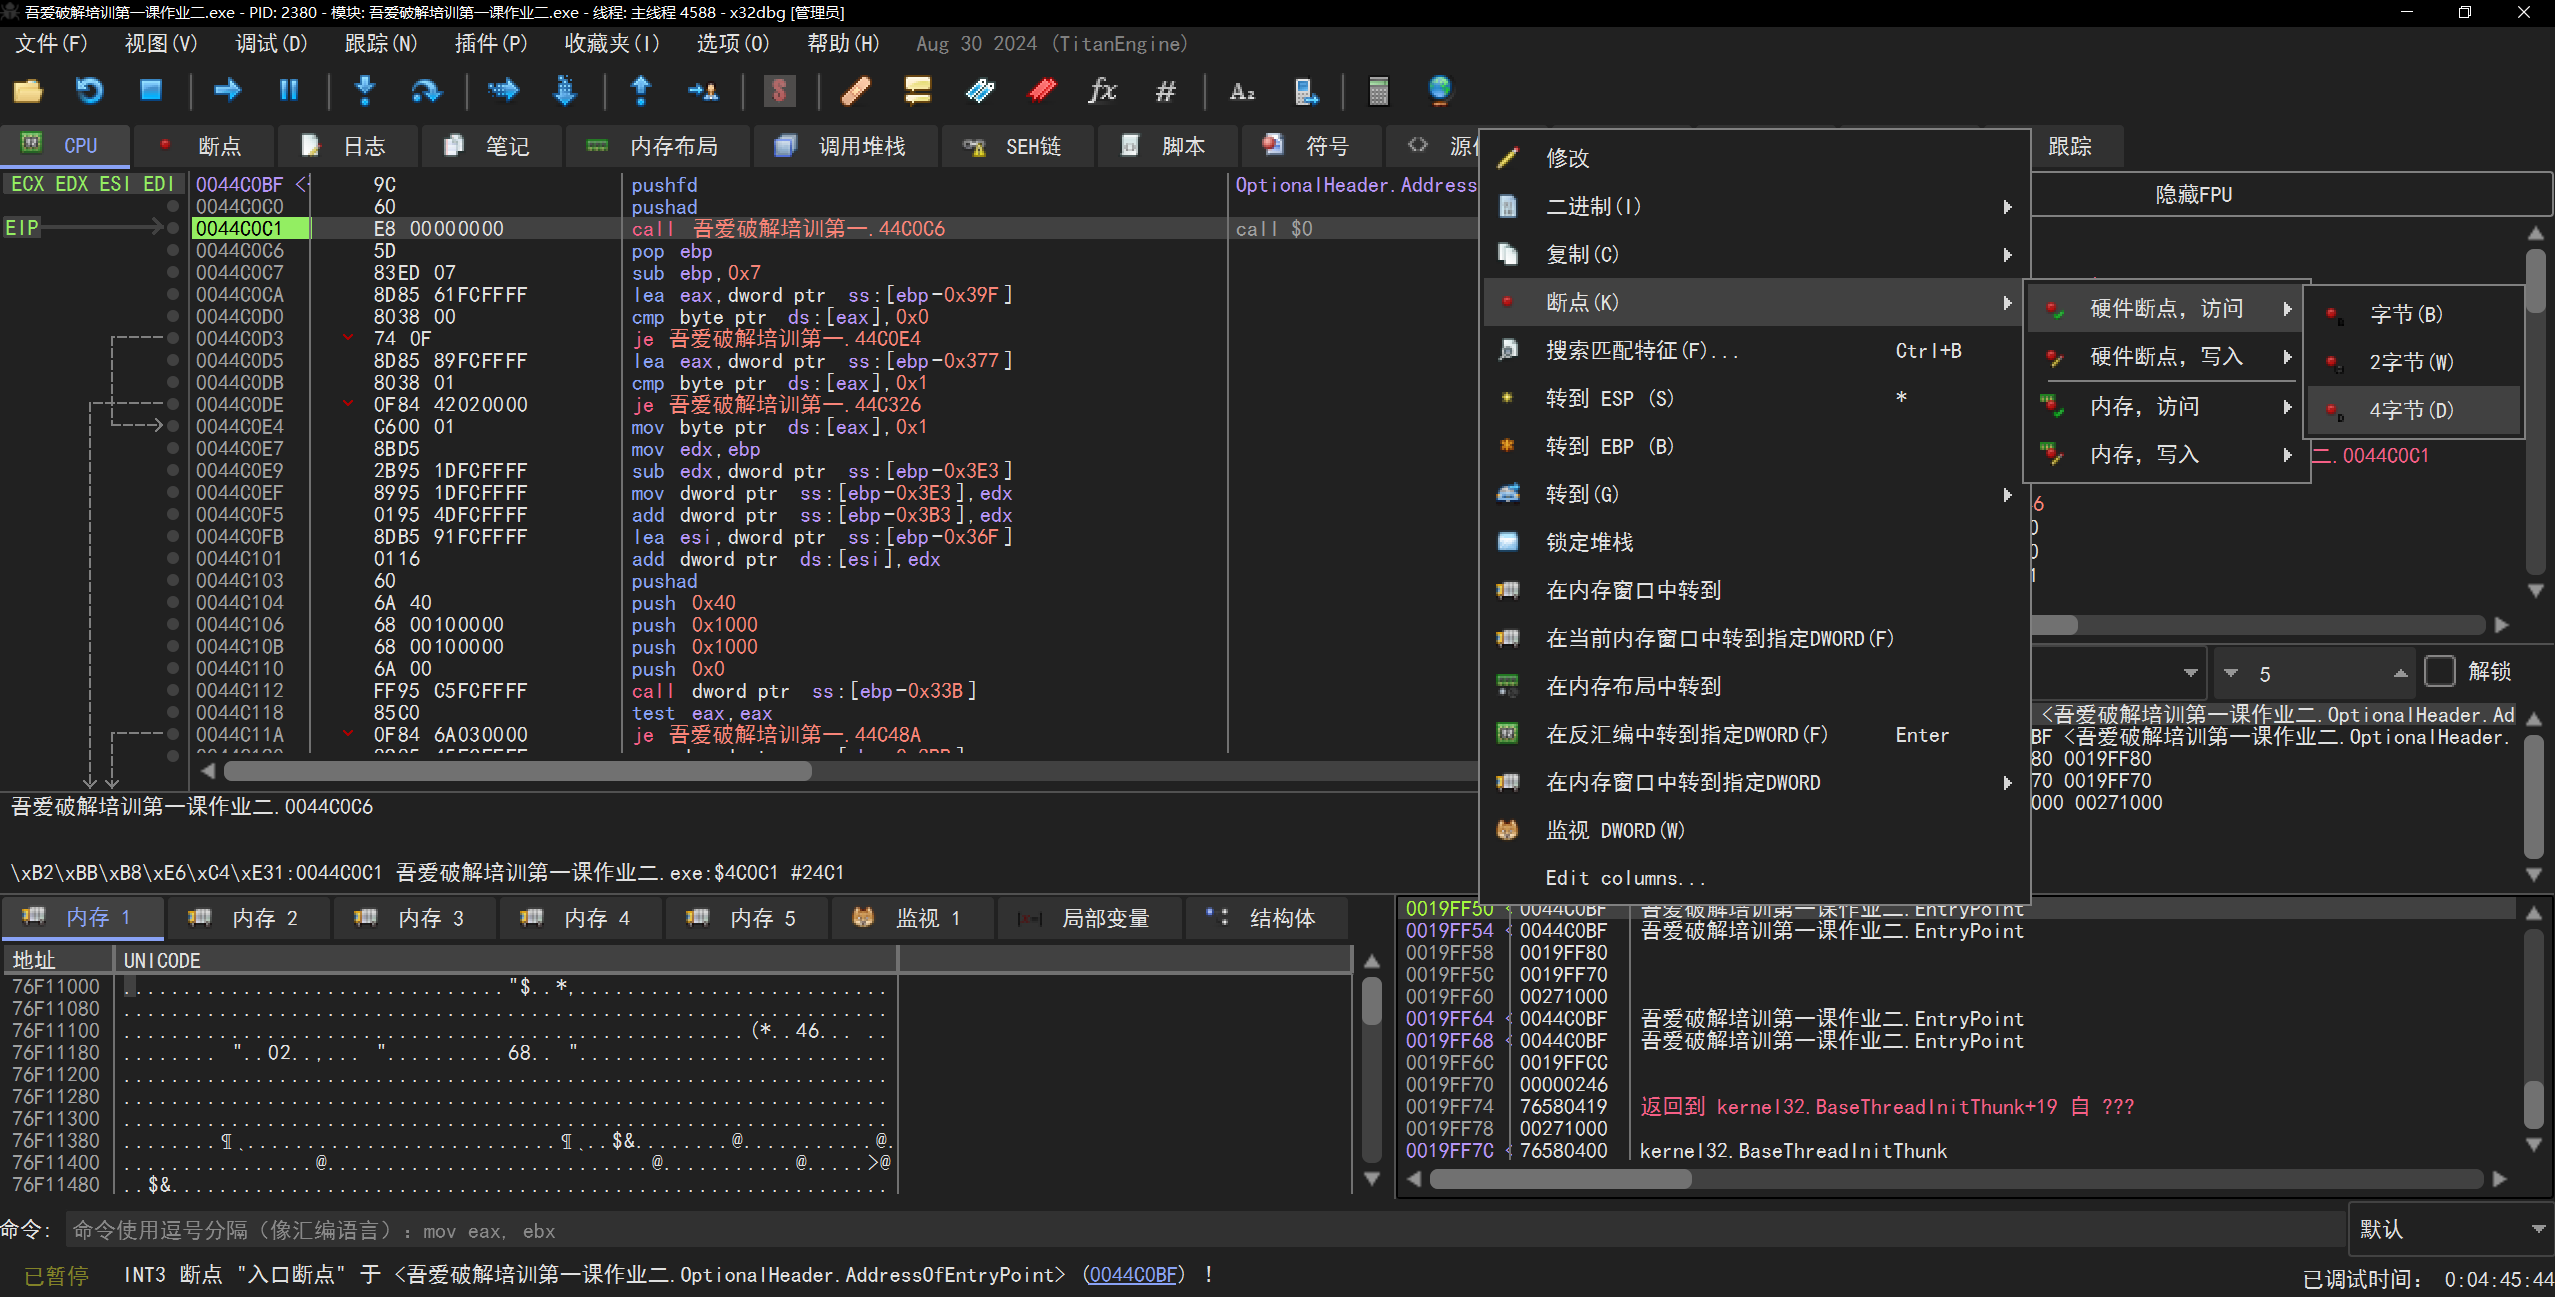This screenshot has width=2555, height=1297.
Task: Expand the 内存, 写入 submenu
Action: tap(2167, 454)
